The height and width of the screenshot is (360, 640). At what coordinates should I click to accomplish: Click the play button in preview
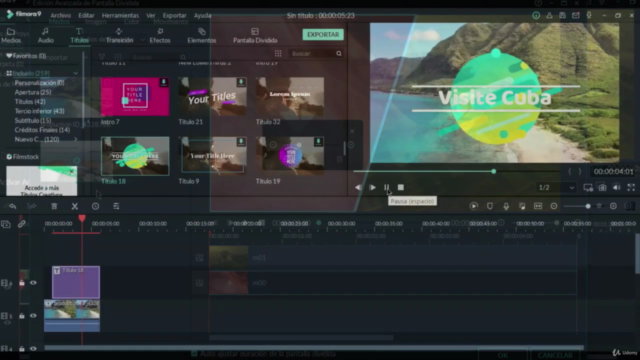[x=372, y=187]
